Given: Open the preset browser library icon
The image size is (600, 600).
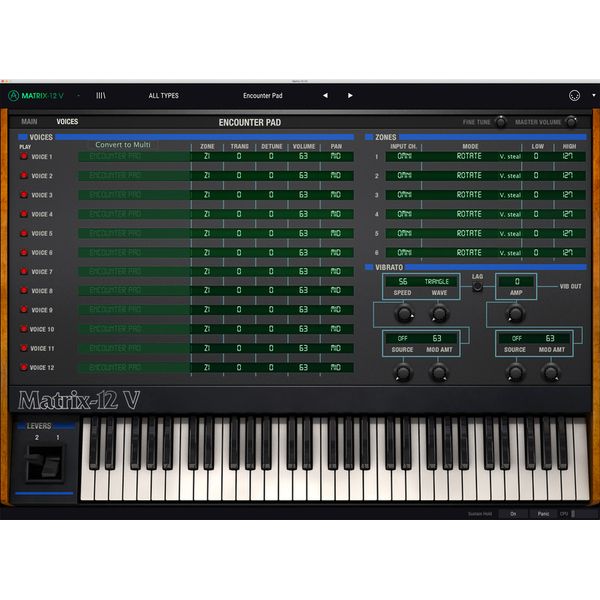Looking at the screenshot, I should [x=101, y=95].
